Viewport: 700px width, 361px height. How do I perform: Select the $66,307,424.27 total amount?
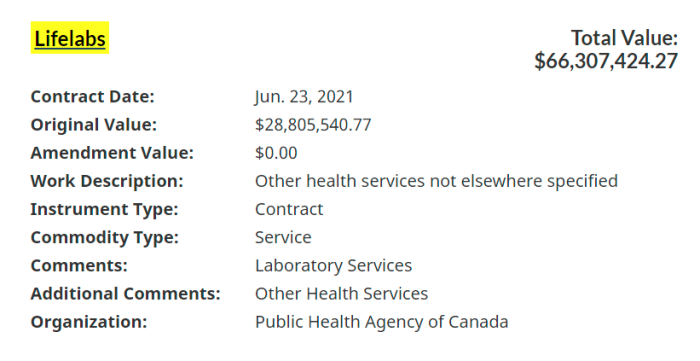[606, 61]
